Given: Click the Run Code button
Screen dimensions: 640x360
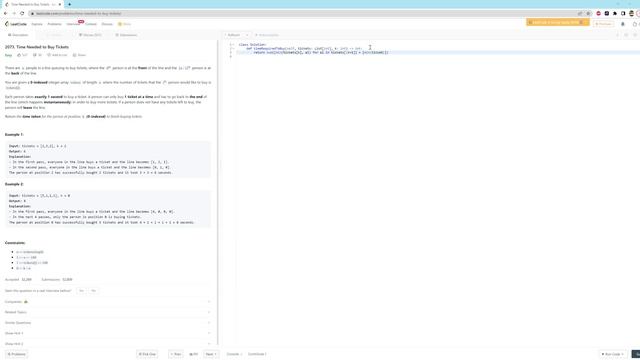Looking at the screenshot, I should pyautogui.click(x=613, y=354).
